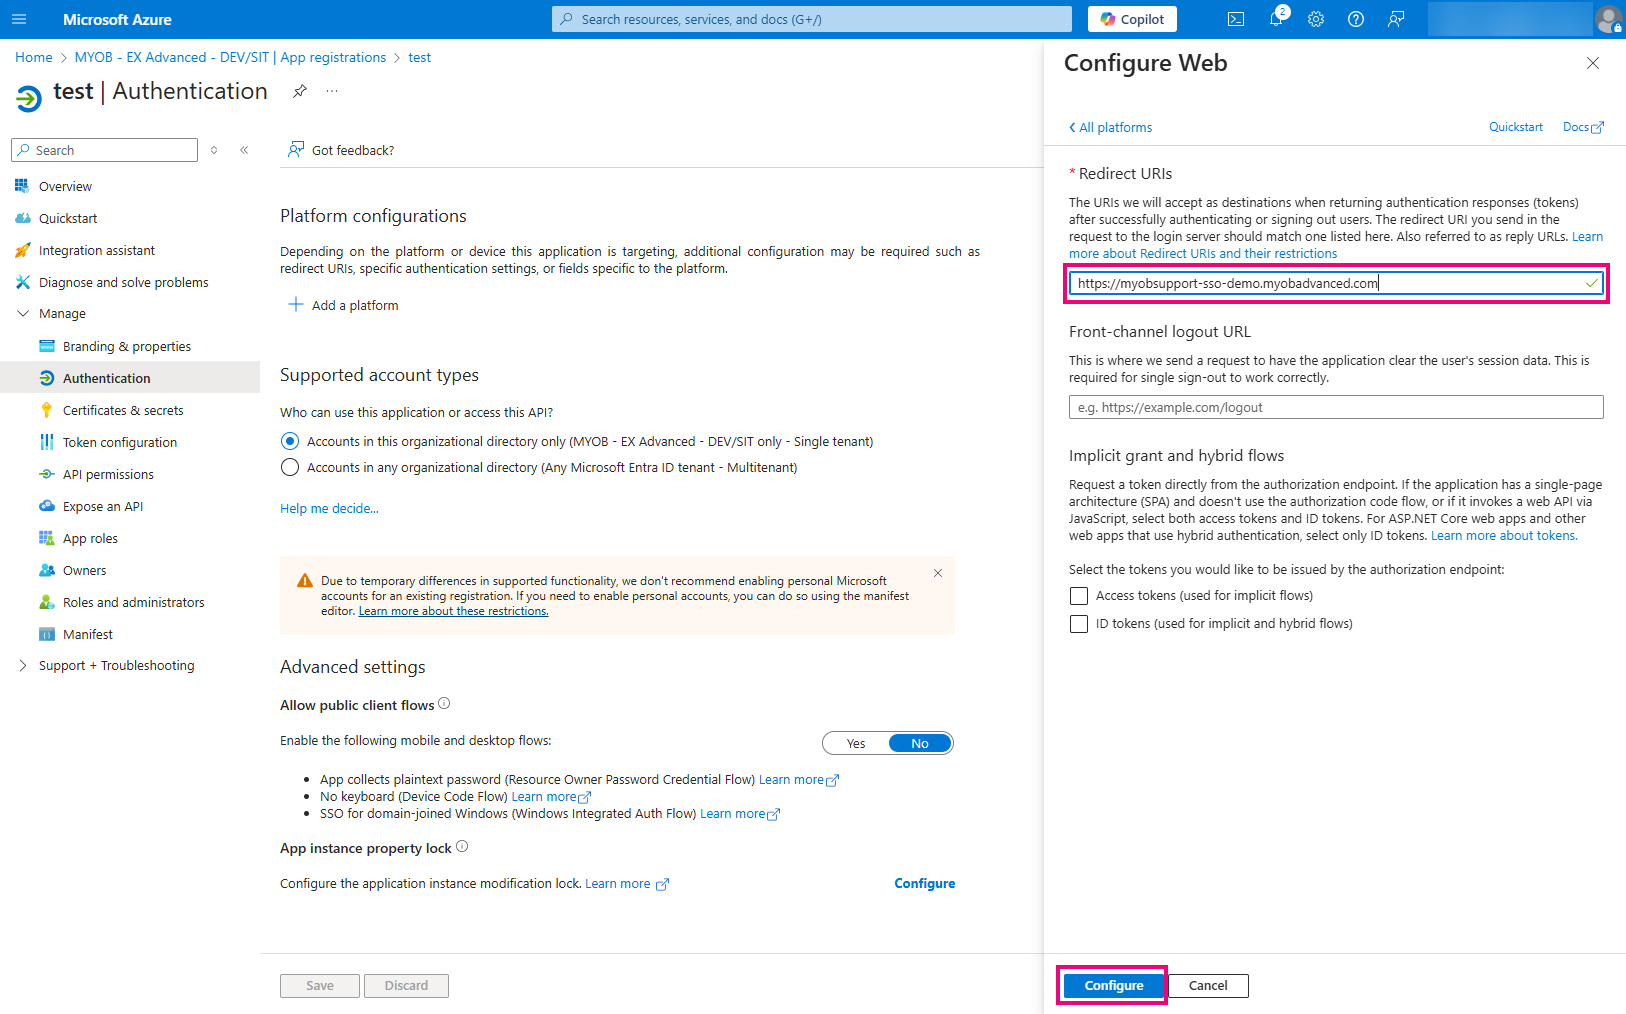Image resolution: width=1626 pixels, height=1014 pixels.
Task: Expand Support + Troubleshooting
Action: click(23, 666)
